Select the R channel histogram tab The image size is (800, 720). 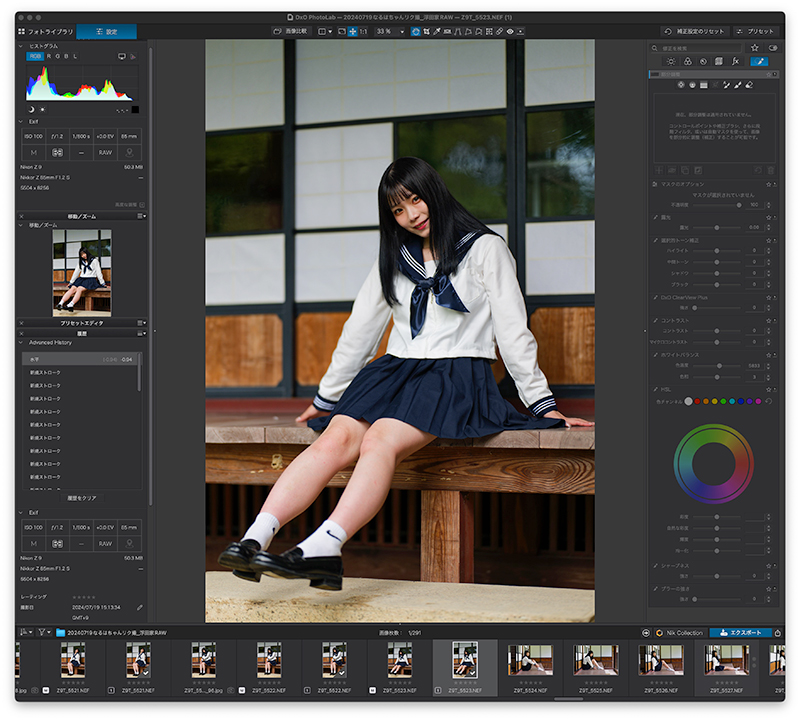pos(49,57)
